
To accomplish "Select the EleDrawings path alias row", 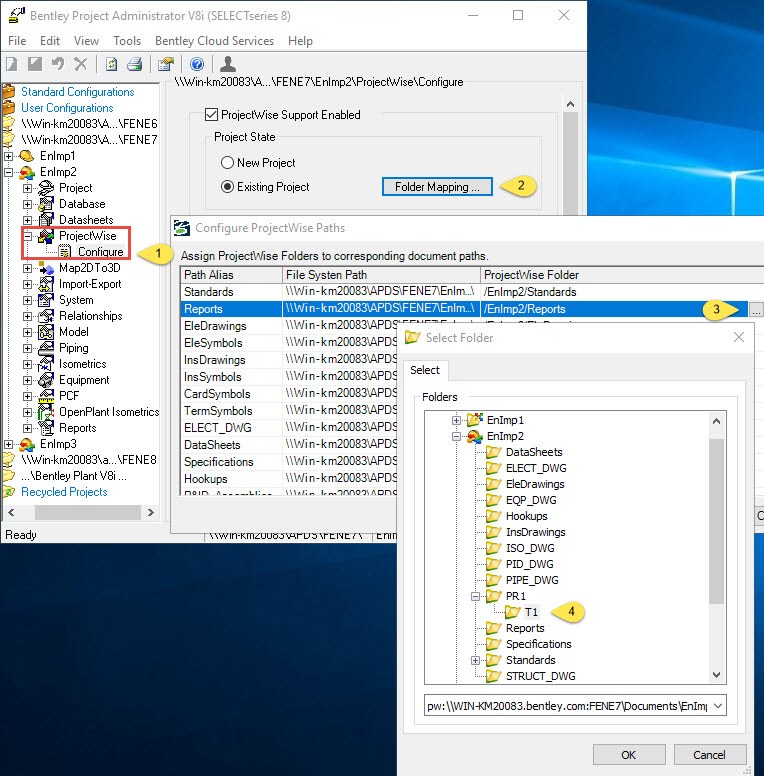I will [215, 326].
